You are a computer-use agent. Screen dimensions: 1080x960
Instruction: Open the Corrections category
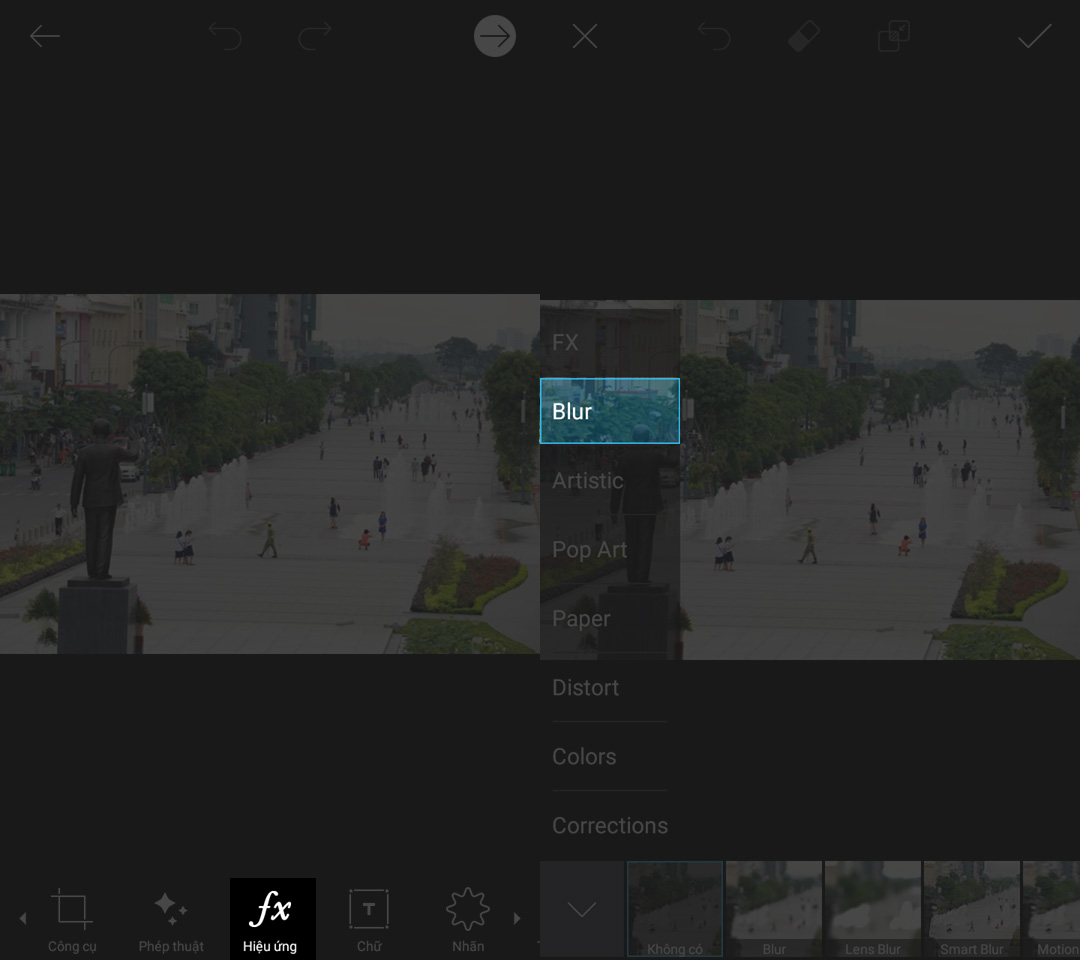point(610,826)
